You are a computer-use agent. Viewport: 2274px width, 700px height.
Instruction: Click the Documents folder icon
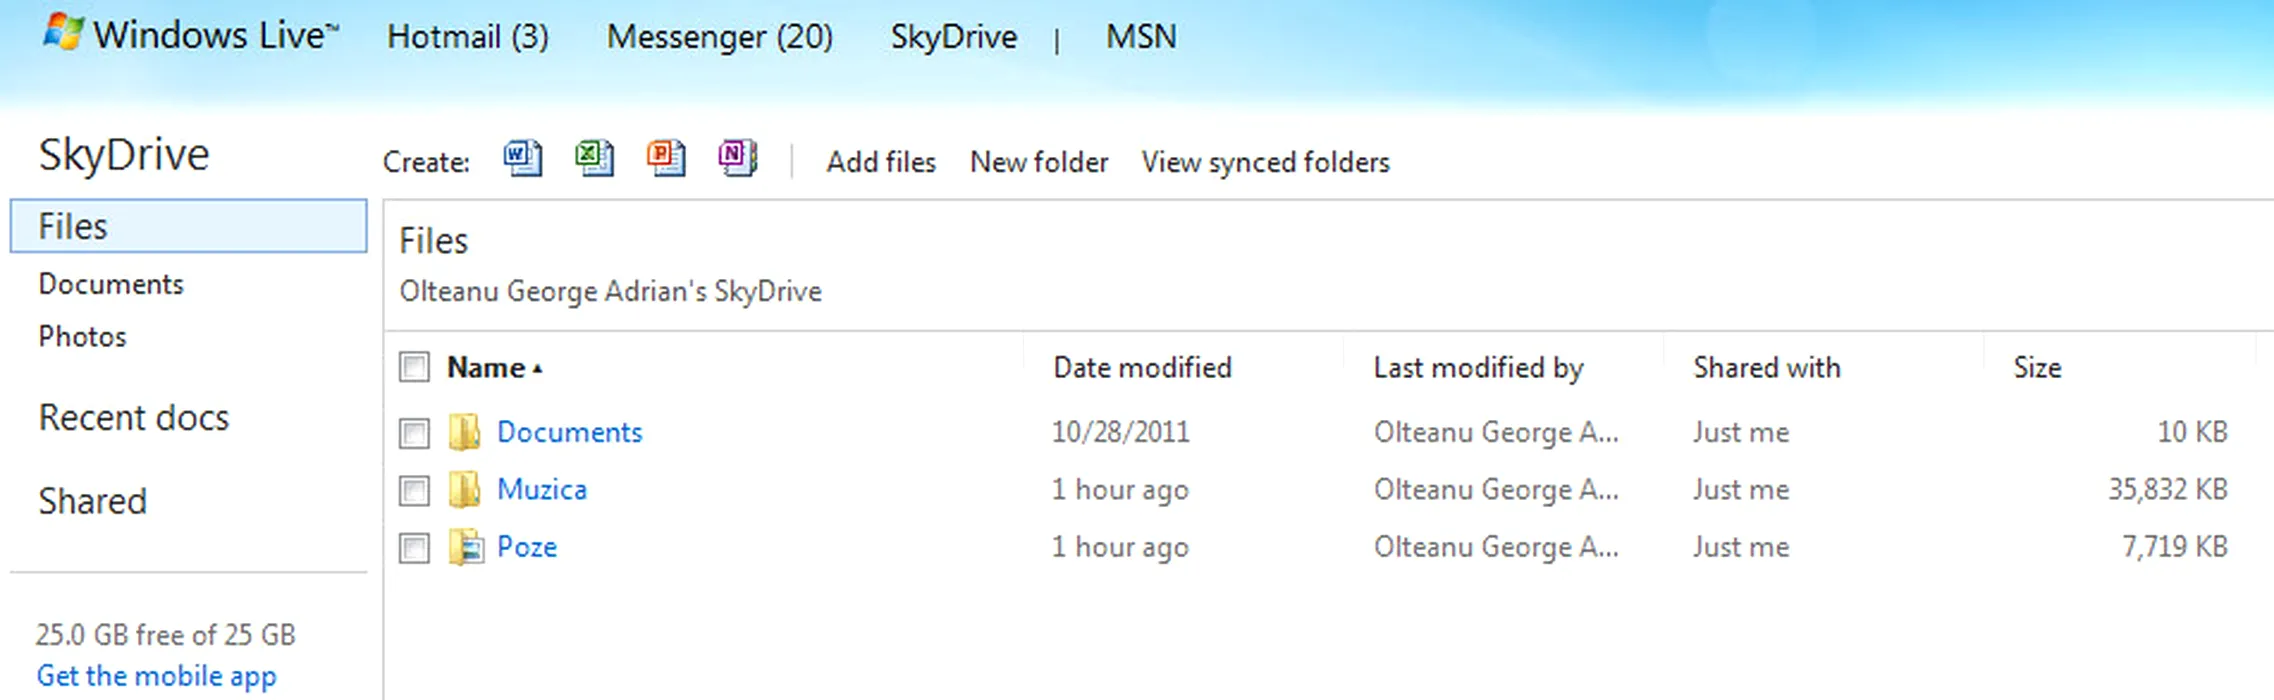(464, 432)
